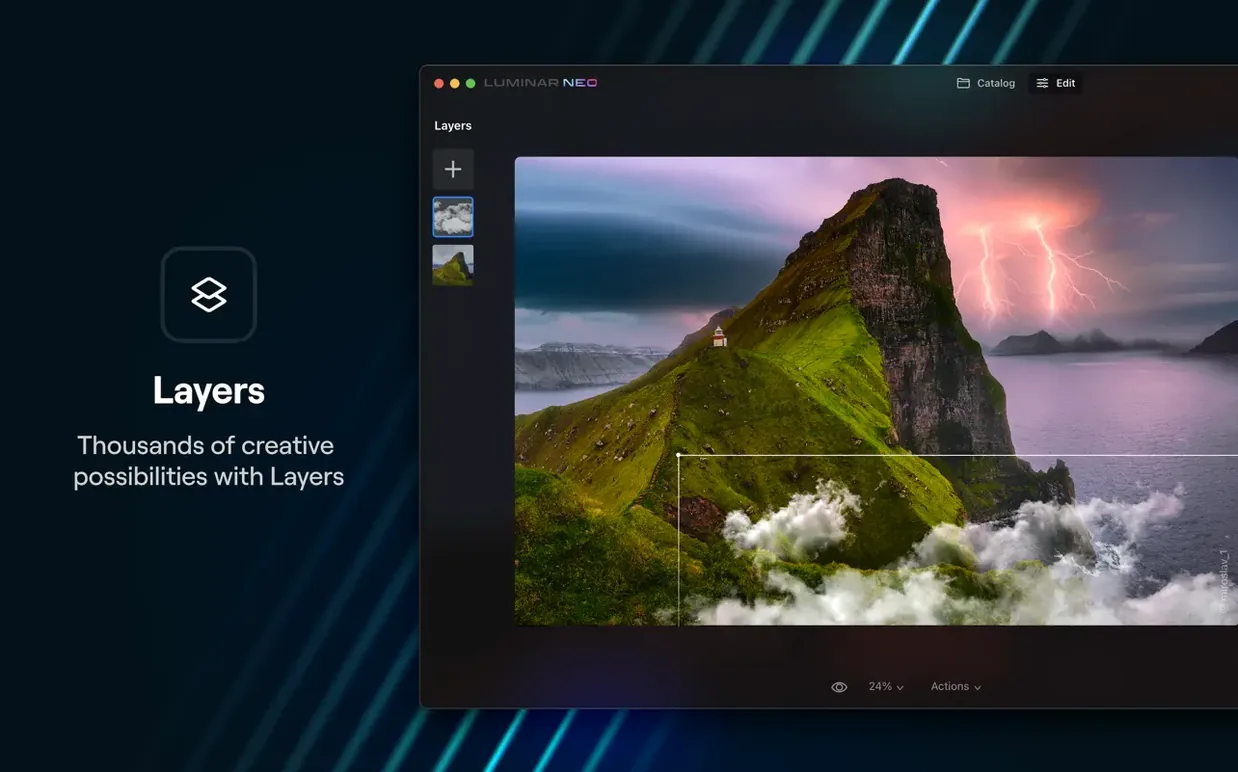The width and height of the screenshot is (1238, 772).
Task: Click the large "Layers" headline text
Action: (209, 391)
